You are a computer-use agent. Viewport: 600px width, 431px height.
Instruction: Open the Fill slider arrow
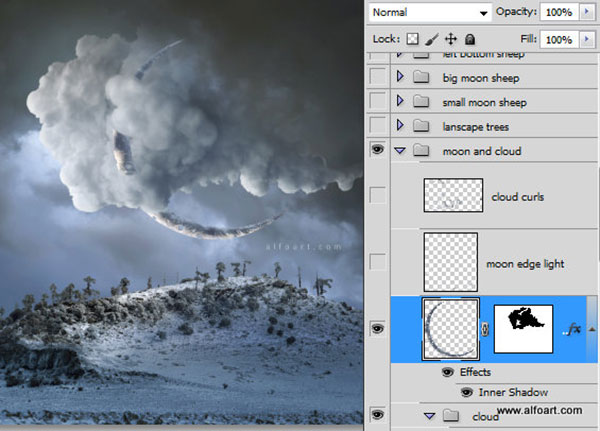tap(587, 39)
